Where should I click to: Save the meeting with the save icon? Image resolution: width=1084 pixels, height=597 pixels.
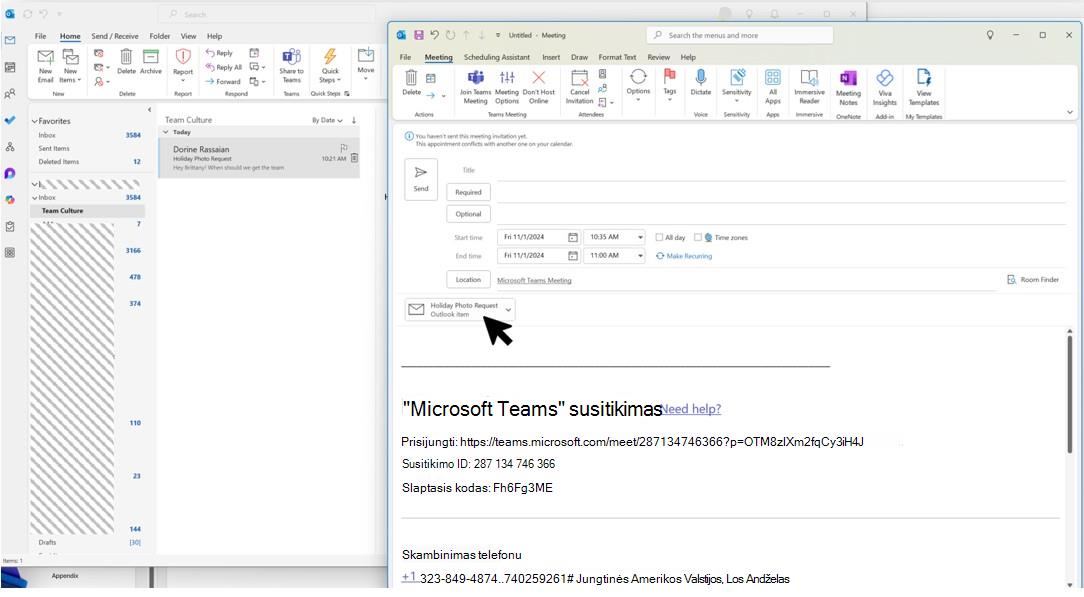[418, 35]
